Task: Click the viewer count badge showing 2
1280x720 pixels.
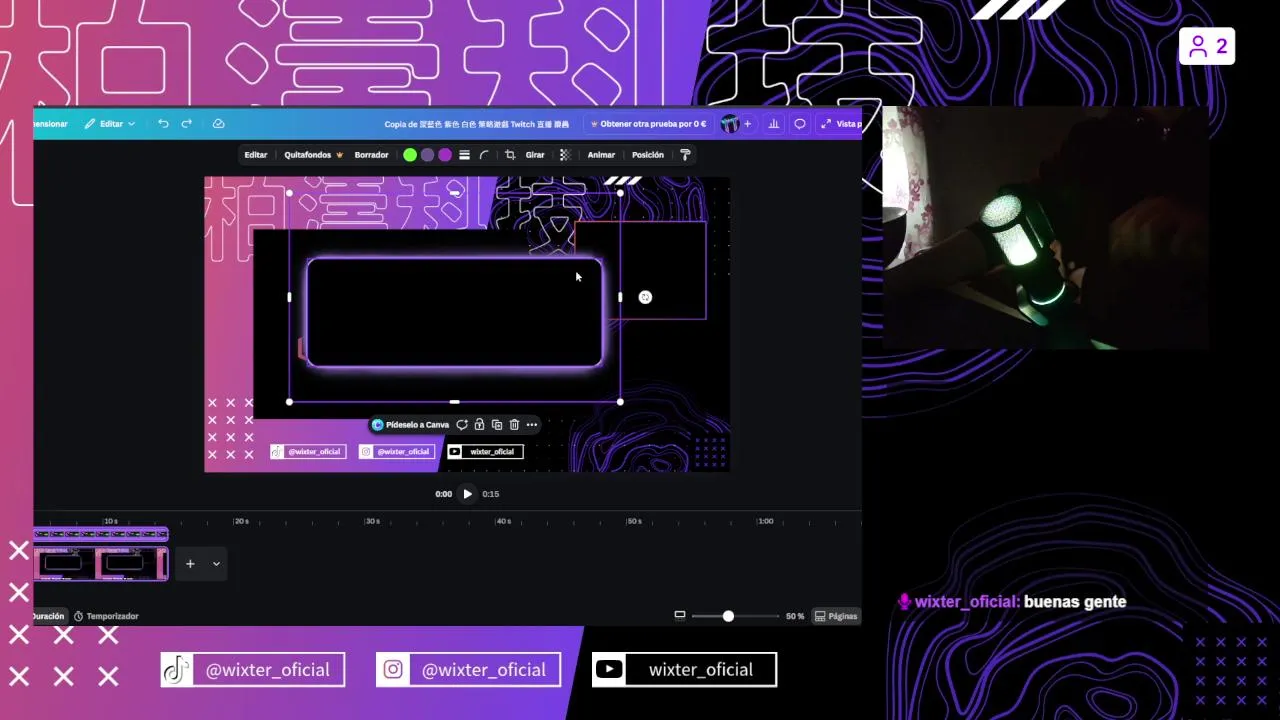Action: coord(1207,47)
